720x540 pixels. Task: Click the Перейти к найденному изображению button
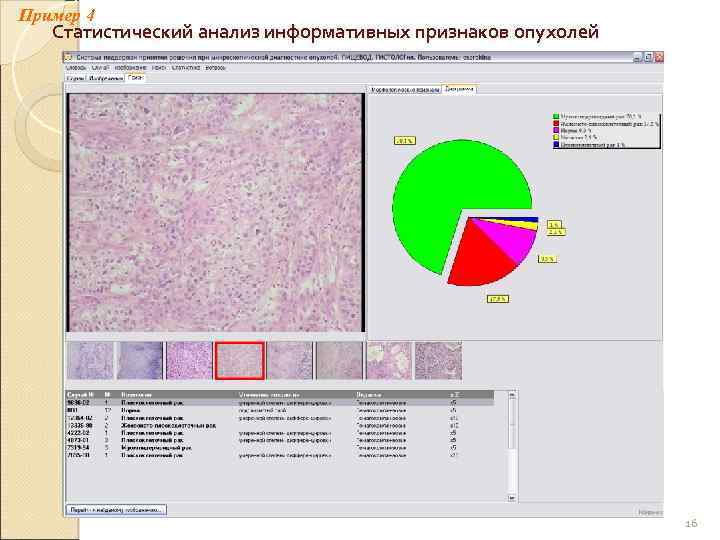[116, 510]
